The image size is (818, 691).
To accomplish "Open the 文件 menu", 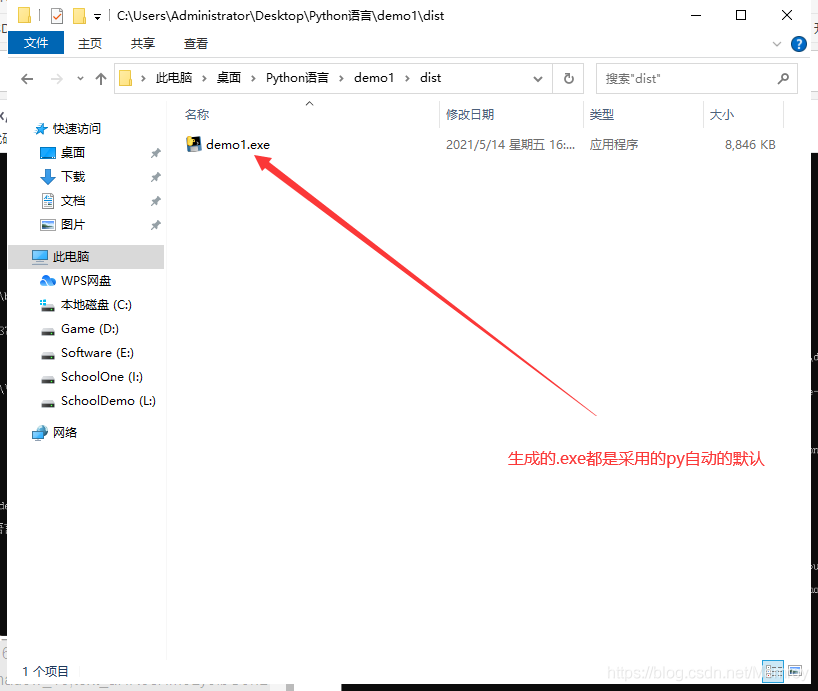I will pos(35,43).
